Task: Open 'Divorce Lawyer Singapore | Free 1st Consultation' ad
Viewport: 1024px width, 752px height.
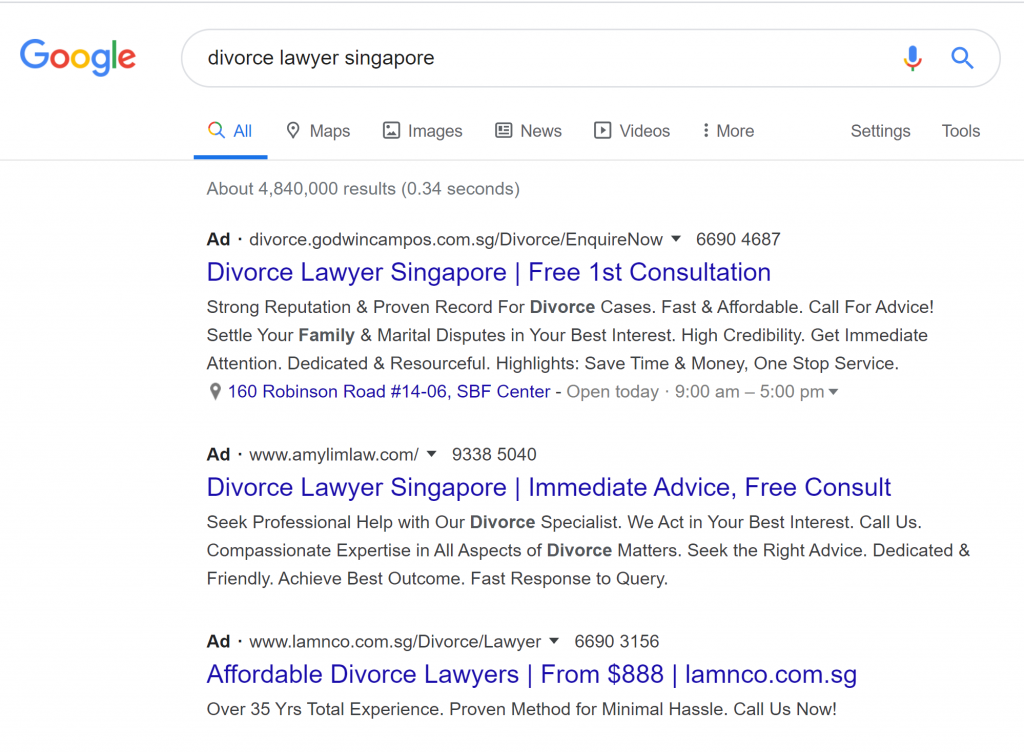Action: click(x=488, y=272)
